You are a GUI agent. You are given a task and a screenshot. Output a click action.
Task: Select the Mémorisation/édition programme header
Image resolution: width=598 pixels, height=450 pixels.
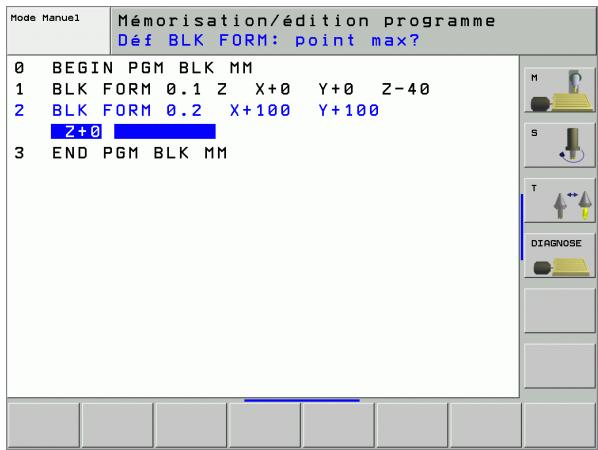click(x=307, y=21)
